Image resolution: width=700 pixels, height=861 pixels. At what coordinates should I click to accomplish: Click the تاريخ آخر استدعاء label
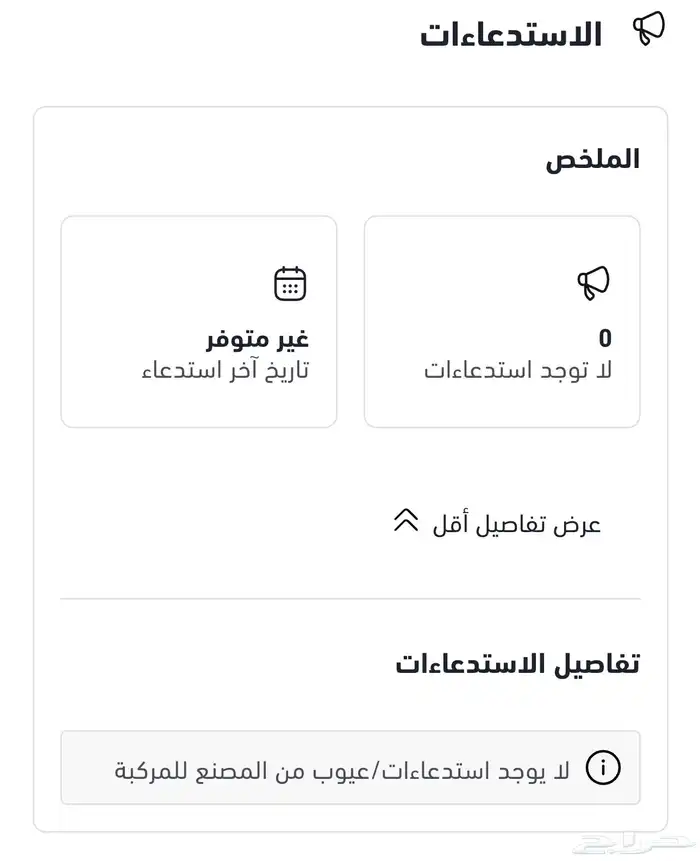225,370
